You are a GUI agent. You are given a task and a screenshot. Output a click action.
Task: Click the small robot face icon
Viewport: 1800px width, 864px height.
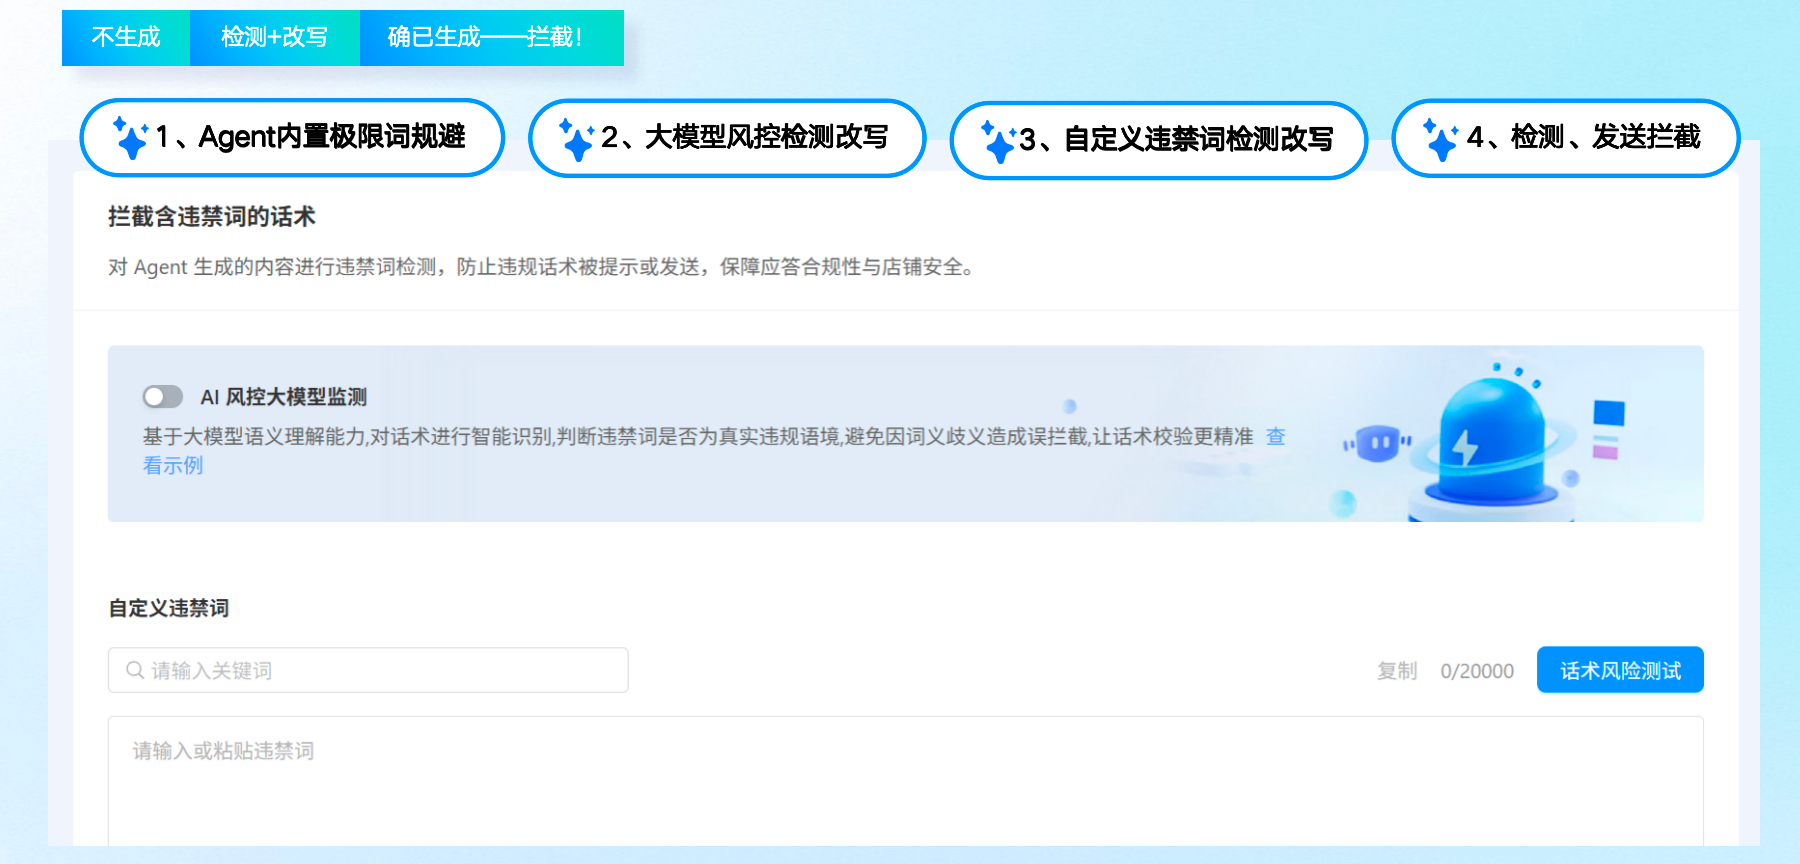[1380, 442]
